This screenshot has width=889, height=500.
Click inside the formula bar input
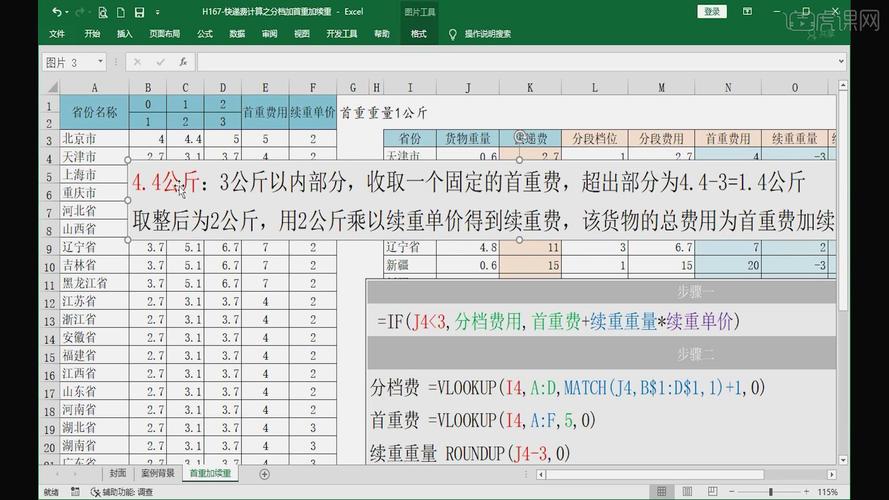coord(516,62)
